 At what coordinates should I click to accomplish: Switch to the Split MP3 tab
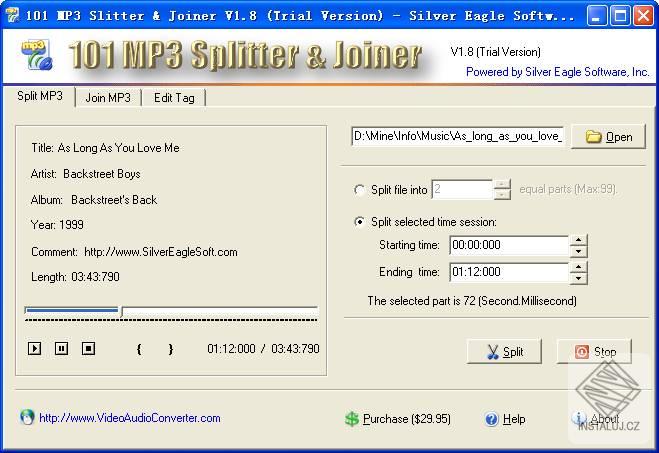(x=40, y=96)
